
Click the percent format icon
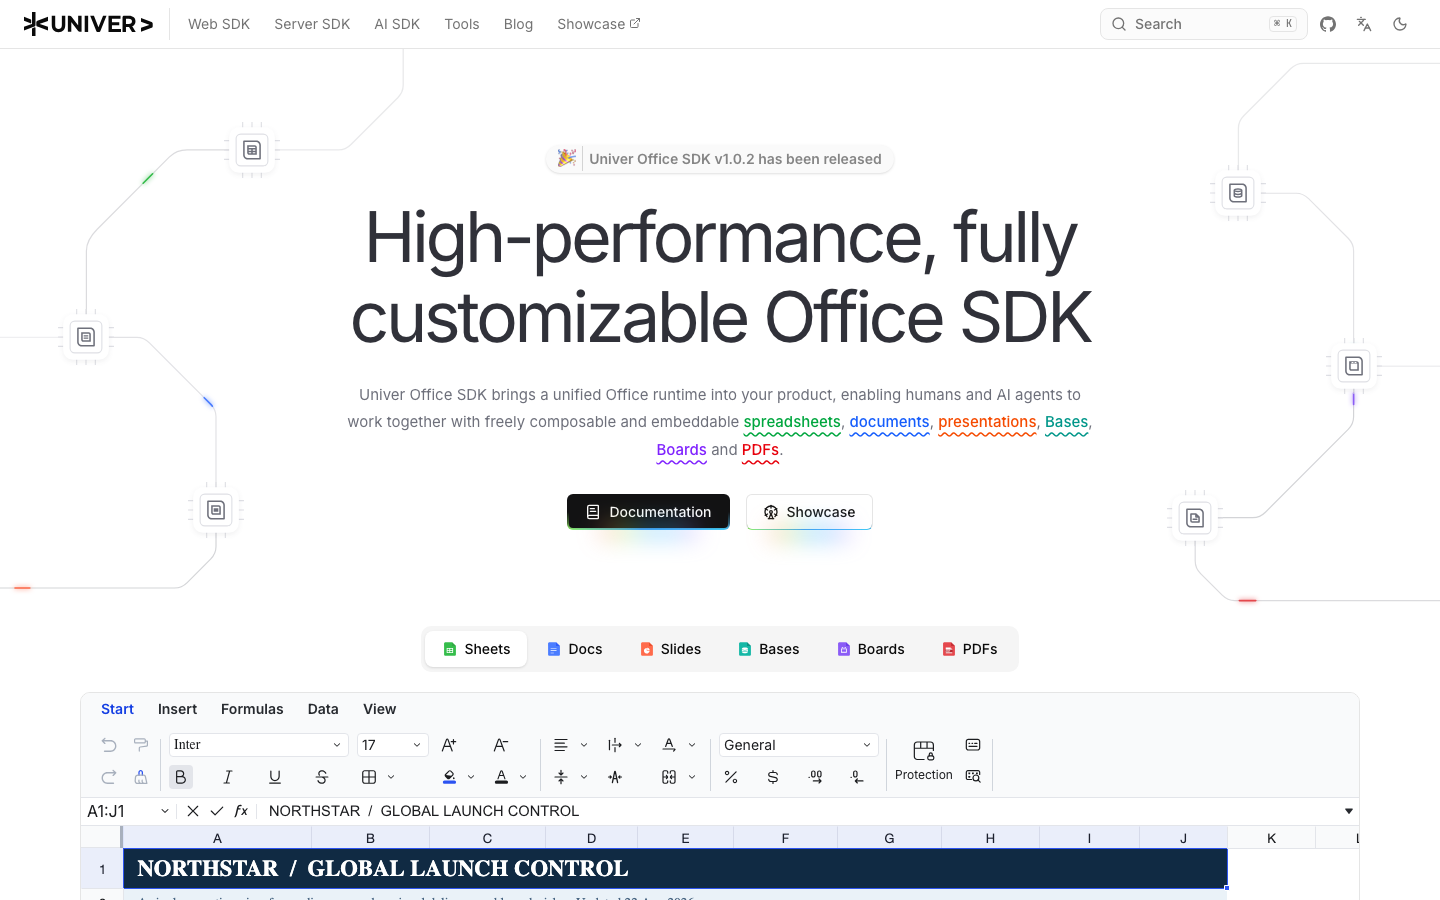coord(731,777)
